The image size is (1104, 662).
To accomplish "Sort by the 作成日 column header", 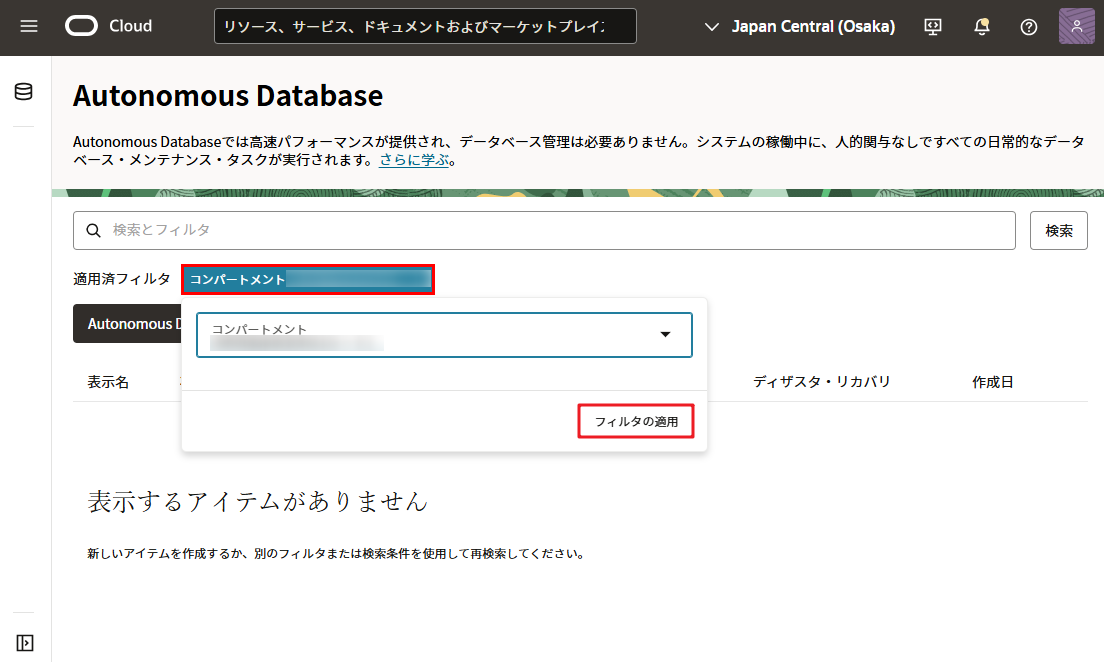I will (x=992, y=382).
